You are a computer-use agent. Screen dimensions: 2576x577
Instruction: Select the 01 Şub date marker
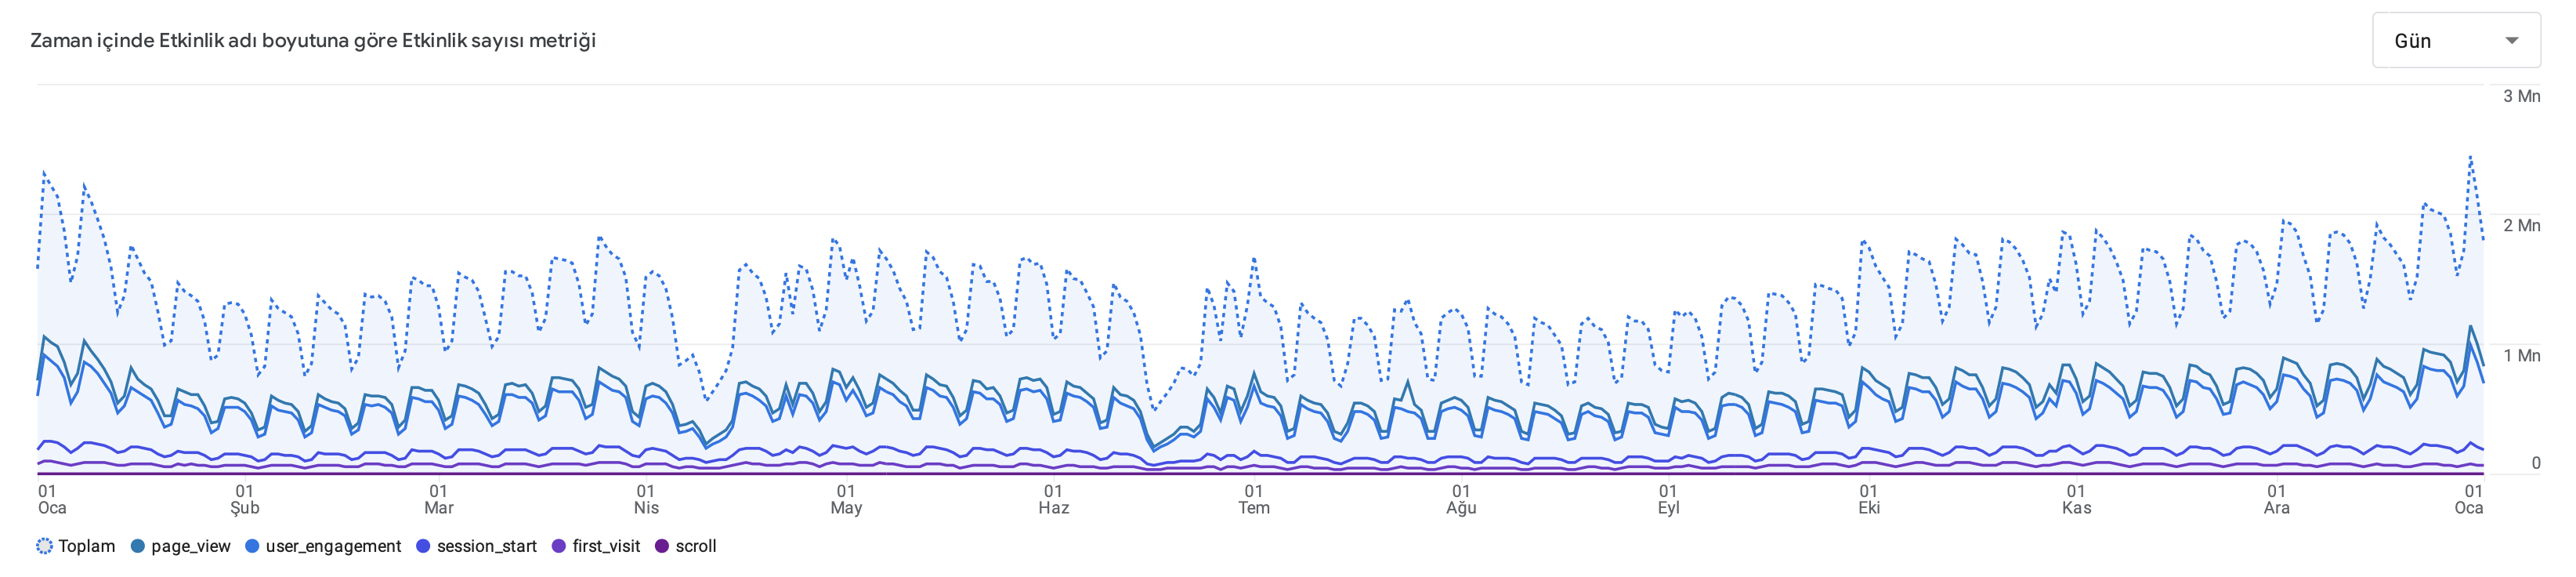pos(245,499)
